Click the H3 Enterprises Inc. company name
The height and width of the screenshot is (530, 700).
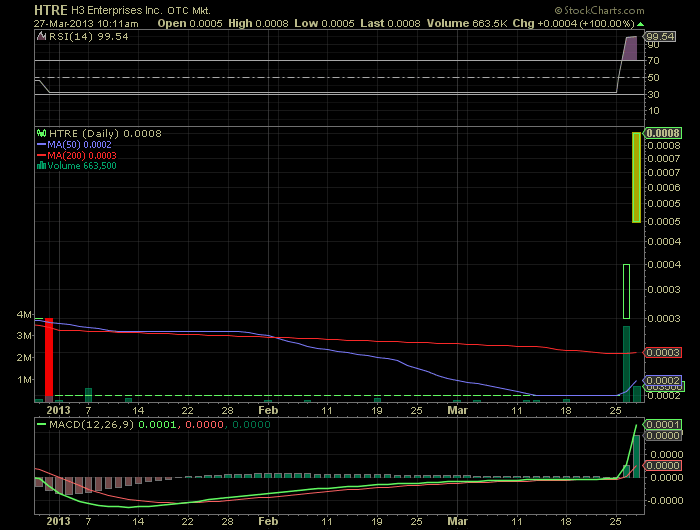(x=117, y=10)
